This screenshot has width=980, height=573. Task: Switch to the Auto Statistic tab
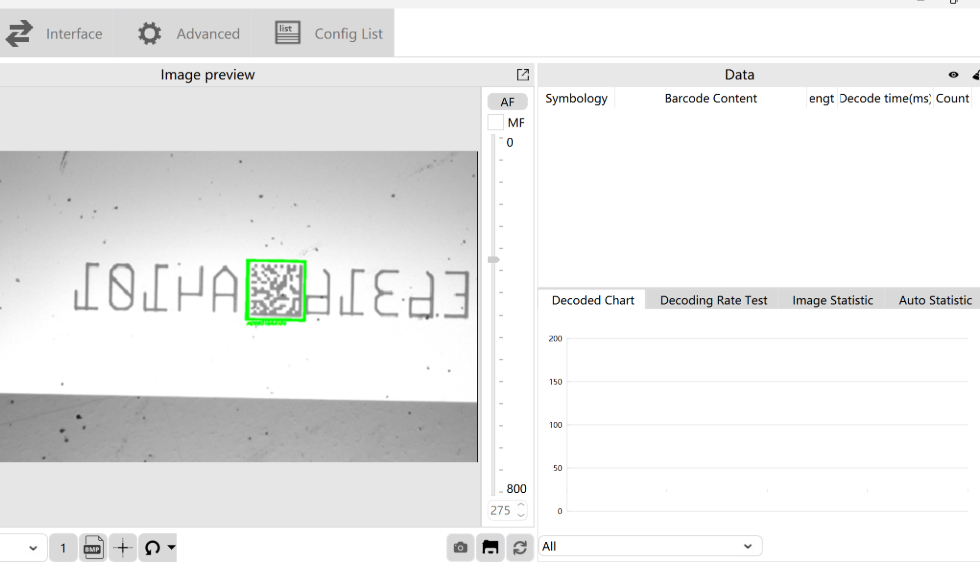[x=935, y=300]
